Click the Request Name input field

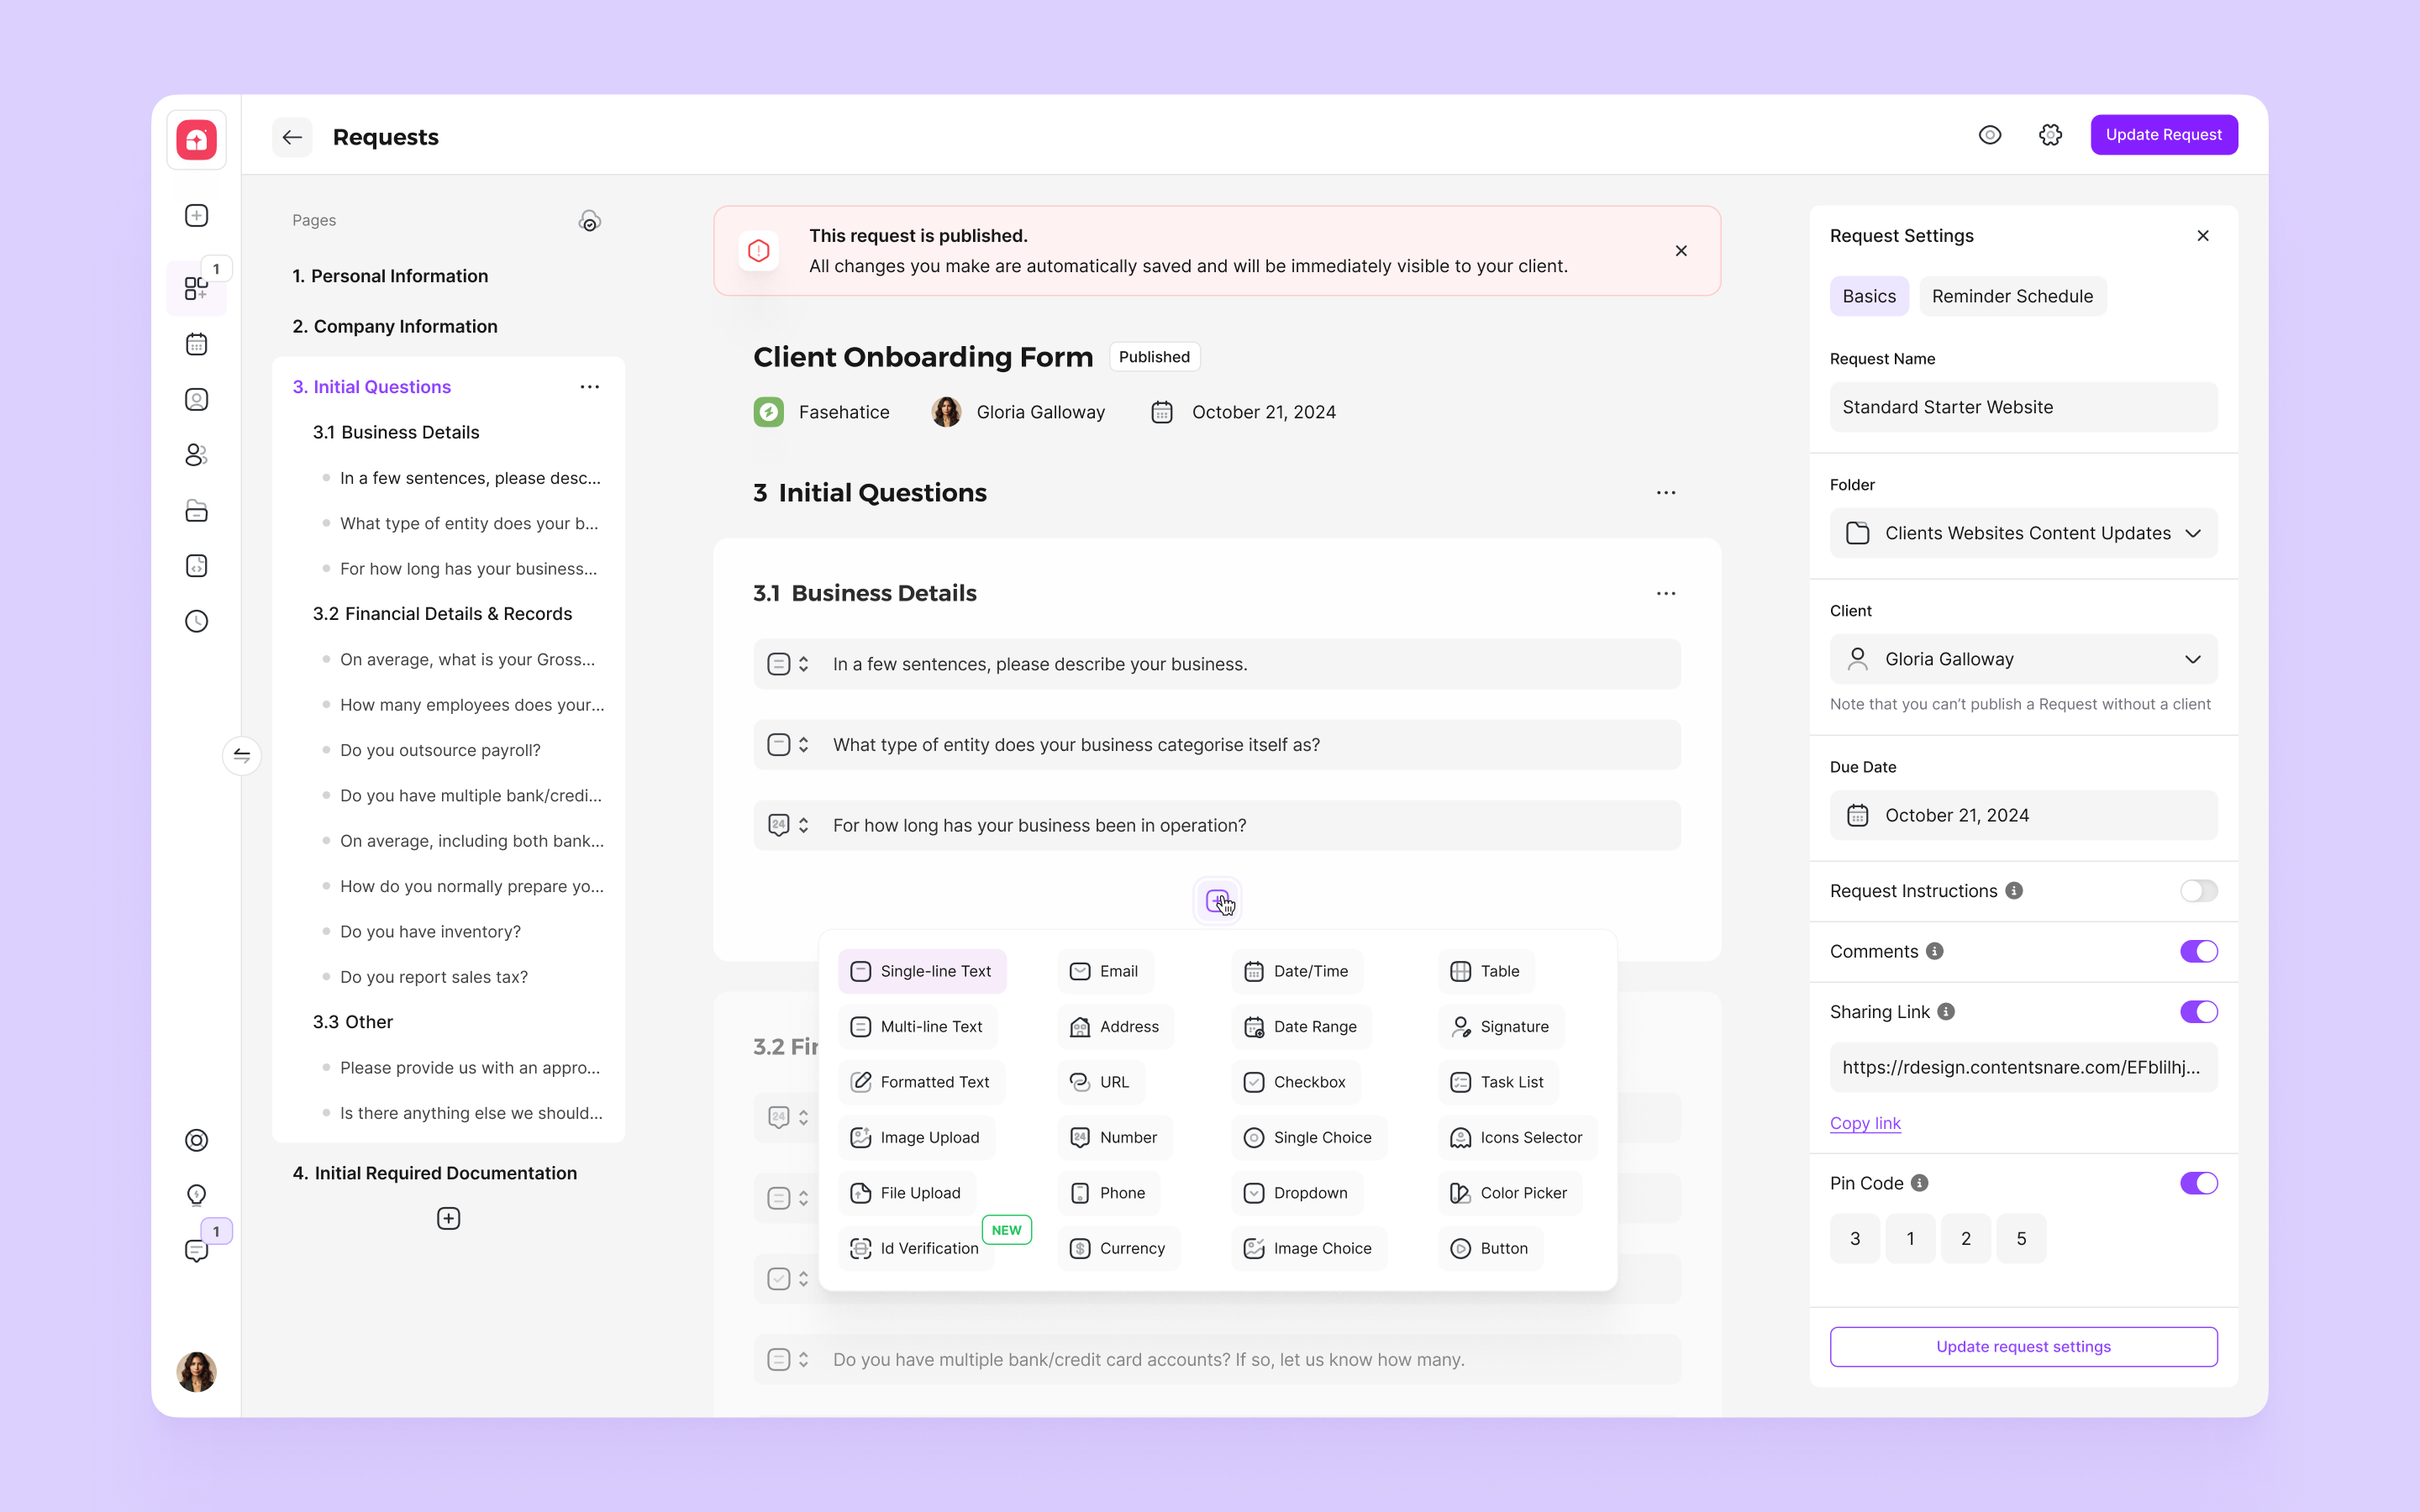(2023, 407)
